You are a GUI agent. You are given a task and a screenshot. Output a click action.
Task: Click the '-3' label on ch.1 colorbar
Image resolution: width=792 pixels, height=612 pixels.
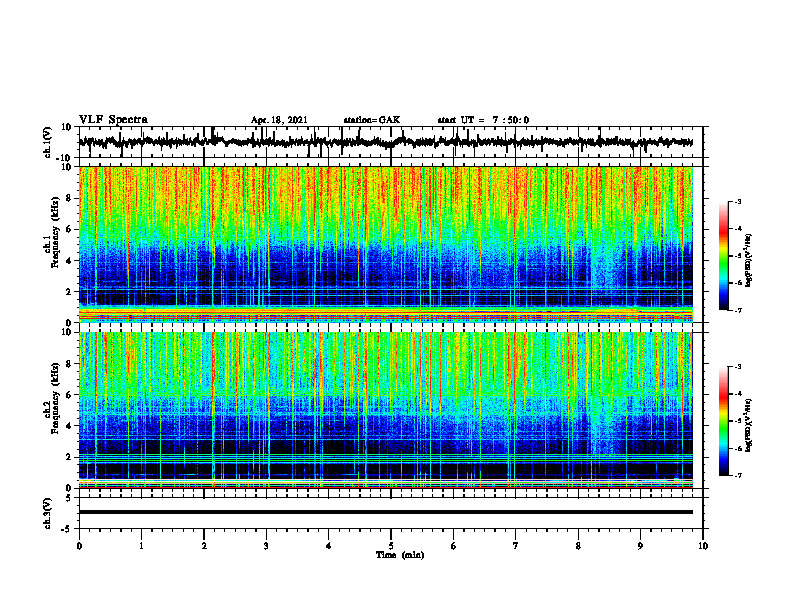tap(737, 202)
